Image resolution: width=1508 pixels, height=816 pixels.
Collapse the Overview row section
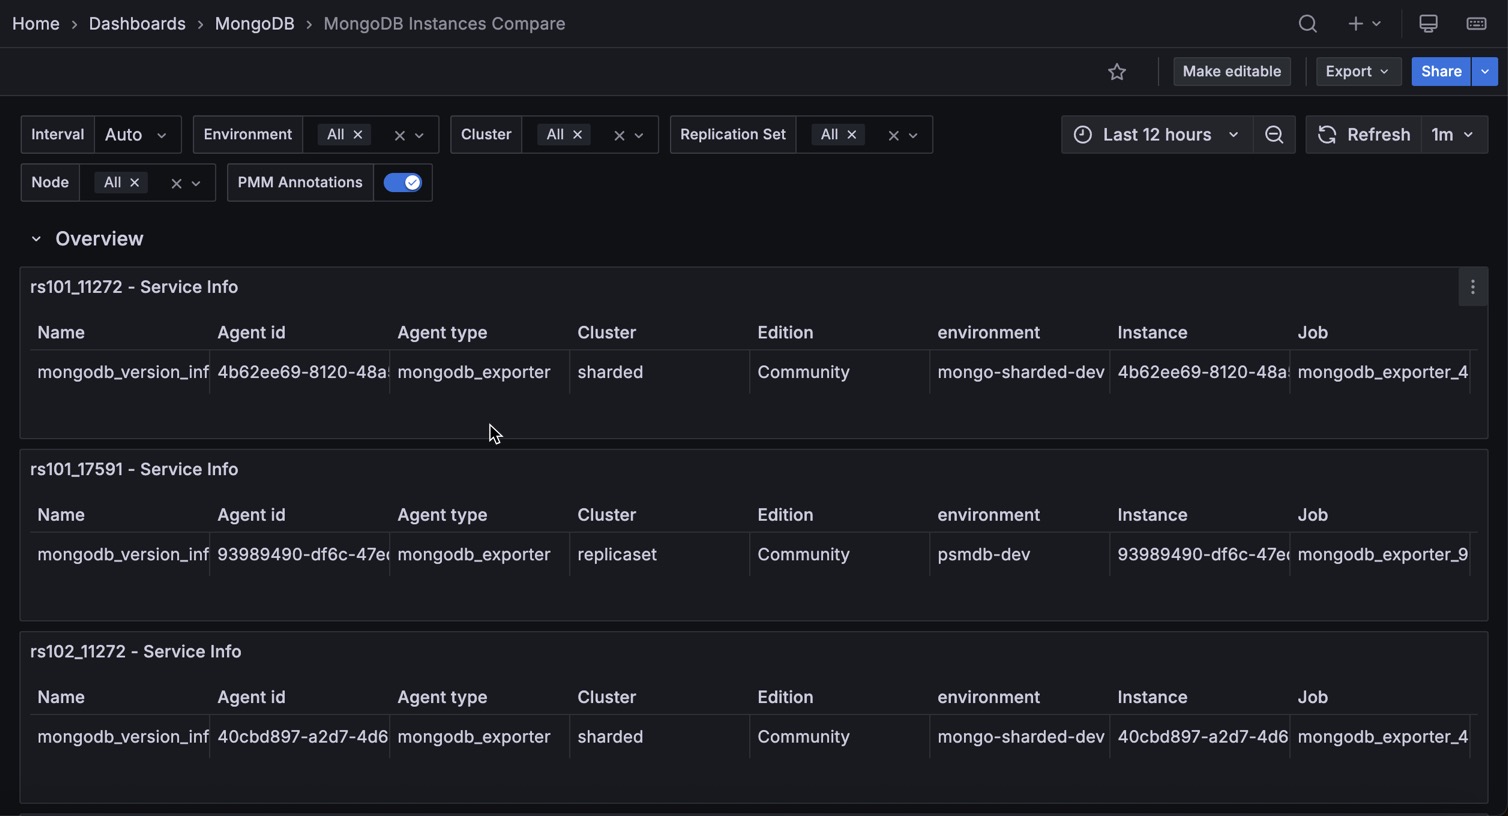36,239
